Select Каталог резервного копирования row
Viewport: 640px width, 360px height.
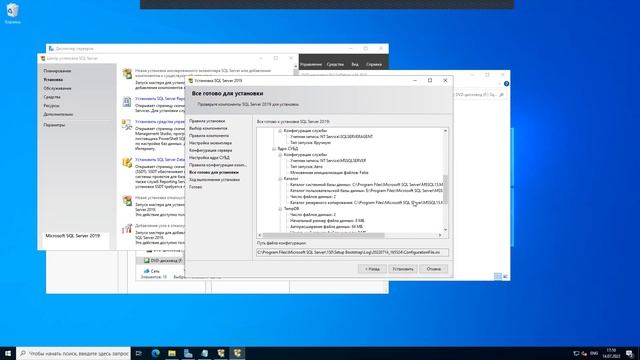(x=366, y=203)
